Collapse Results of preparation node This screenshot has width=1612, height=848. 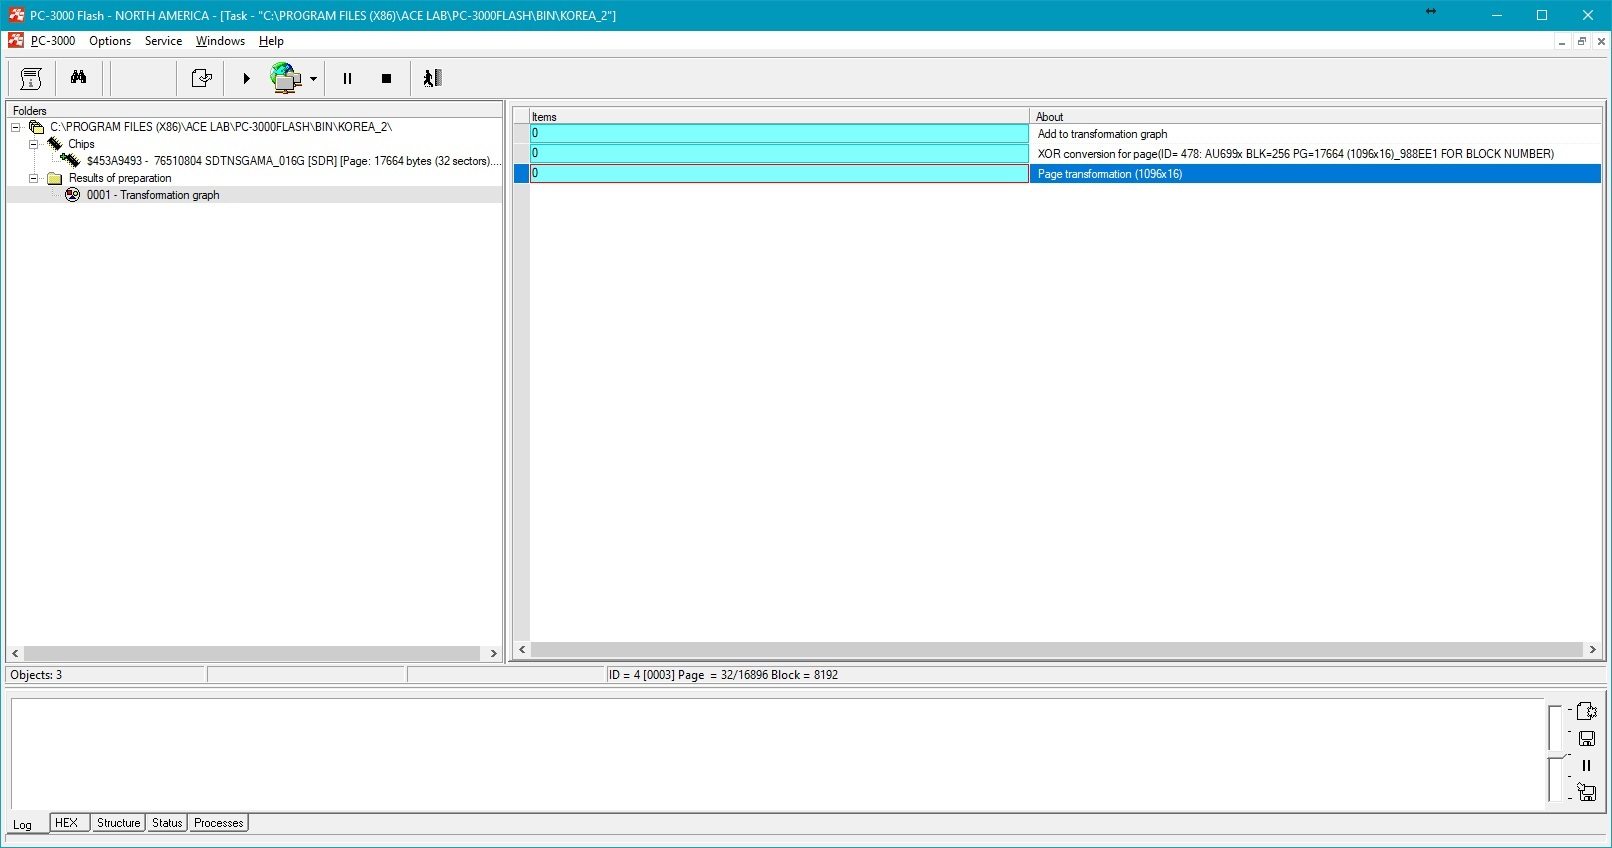click(x=34, y=178)
